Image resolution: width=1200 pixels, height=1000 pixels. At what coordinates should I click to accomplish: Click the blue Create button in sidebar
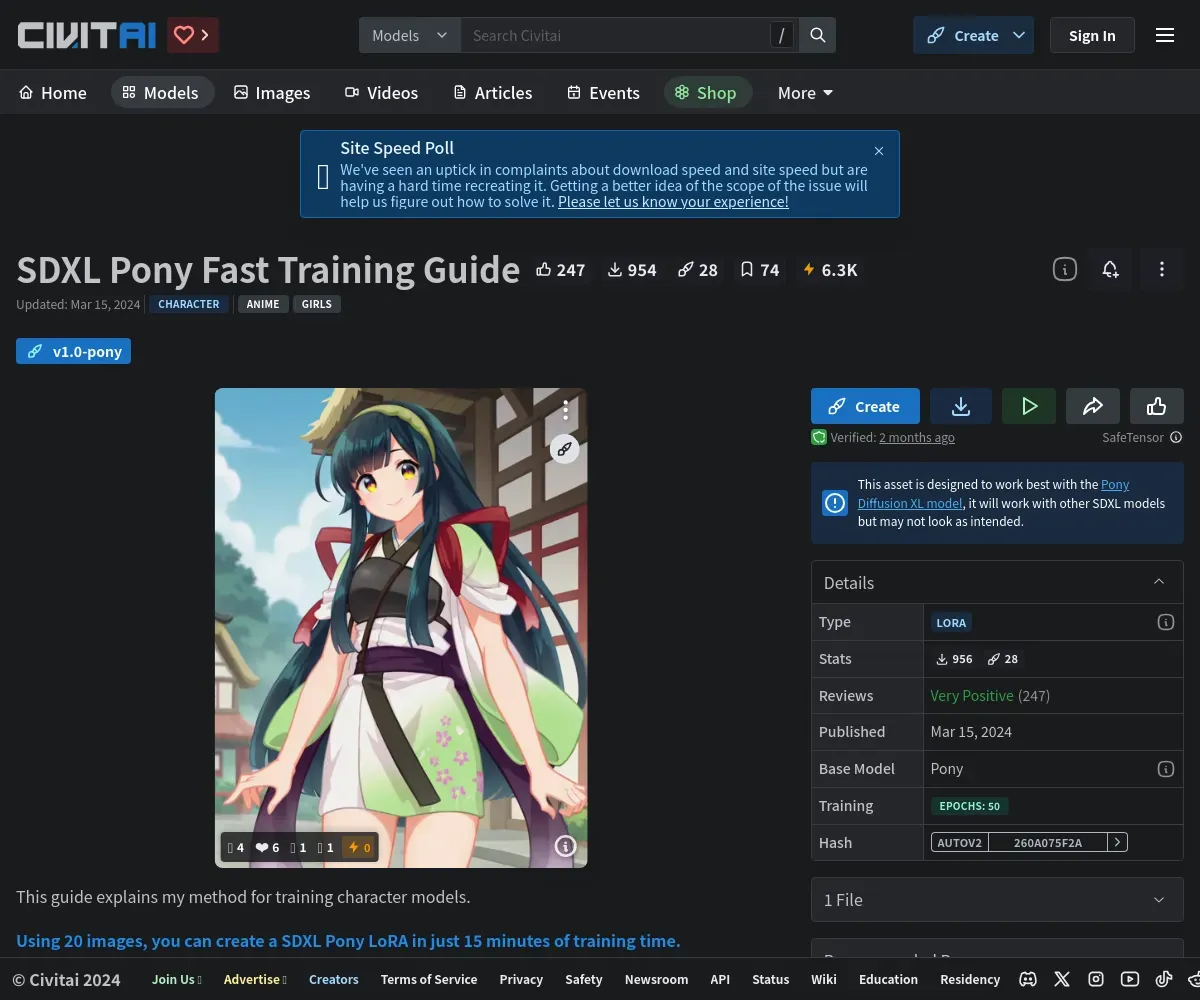(865, 406)
